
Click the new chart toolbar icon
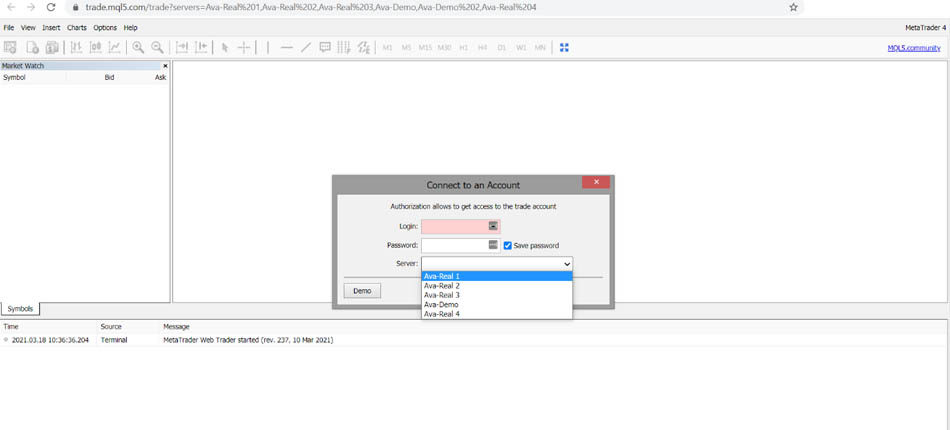pos(32,47)
